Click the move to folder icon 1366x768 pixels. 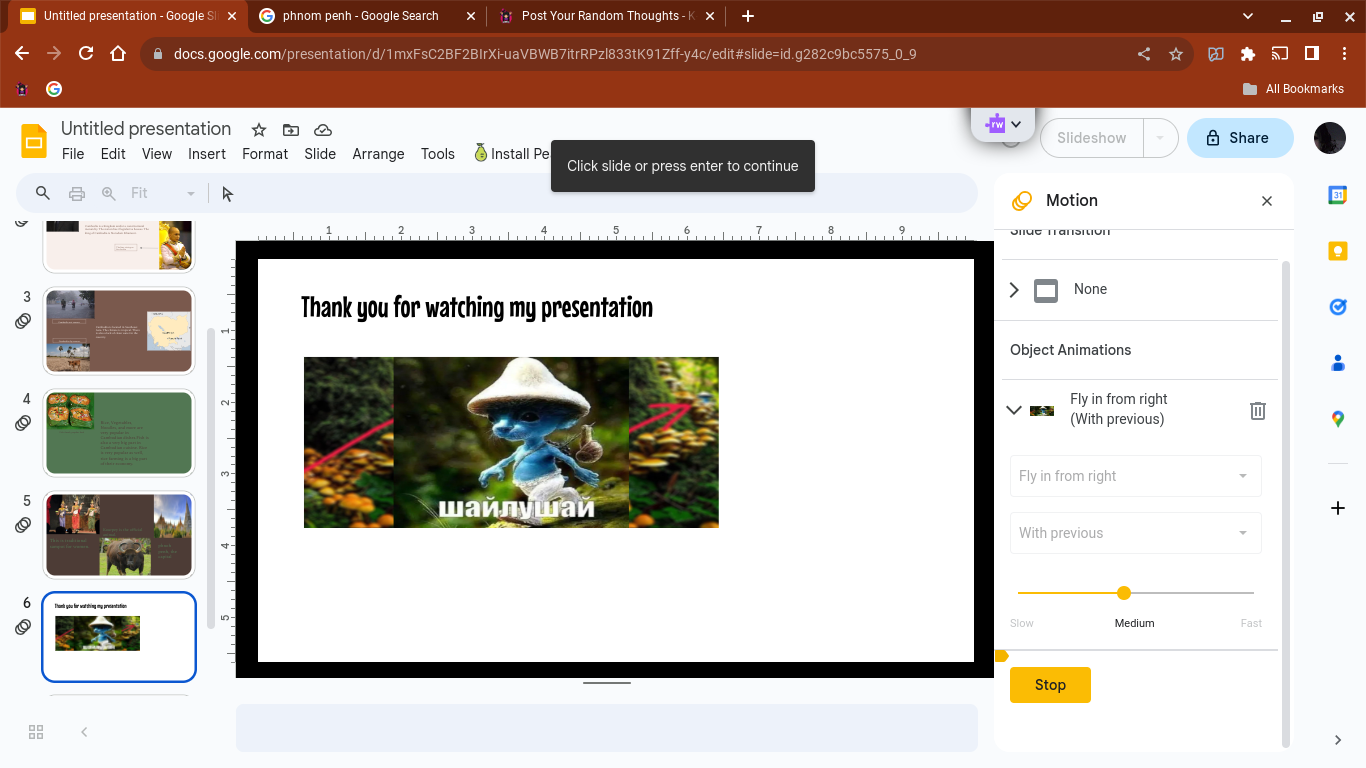coord(291,130)
